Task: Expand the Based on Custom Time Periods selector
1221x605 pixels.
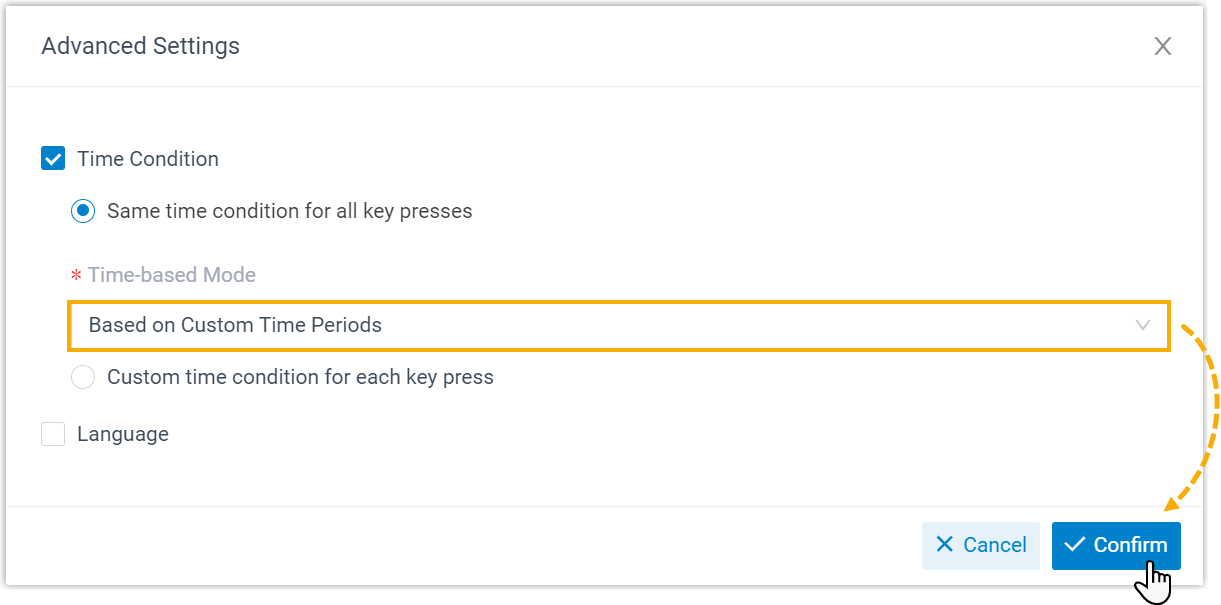Action: pyautogui.click(x=618, y=325)
